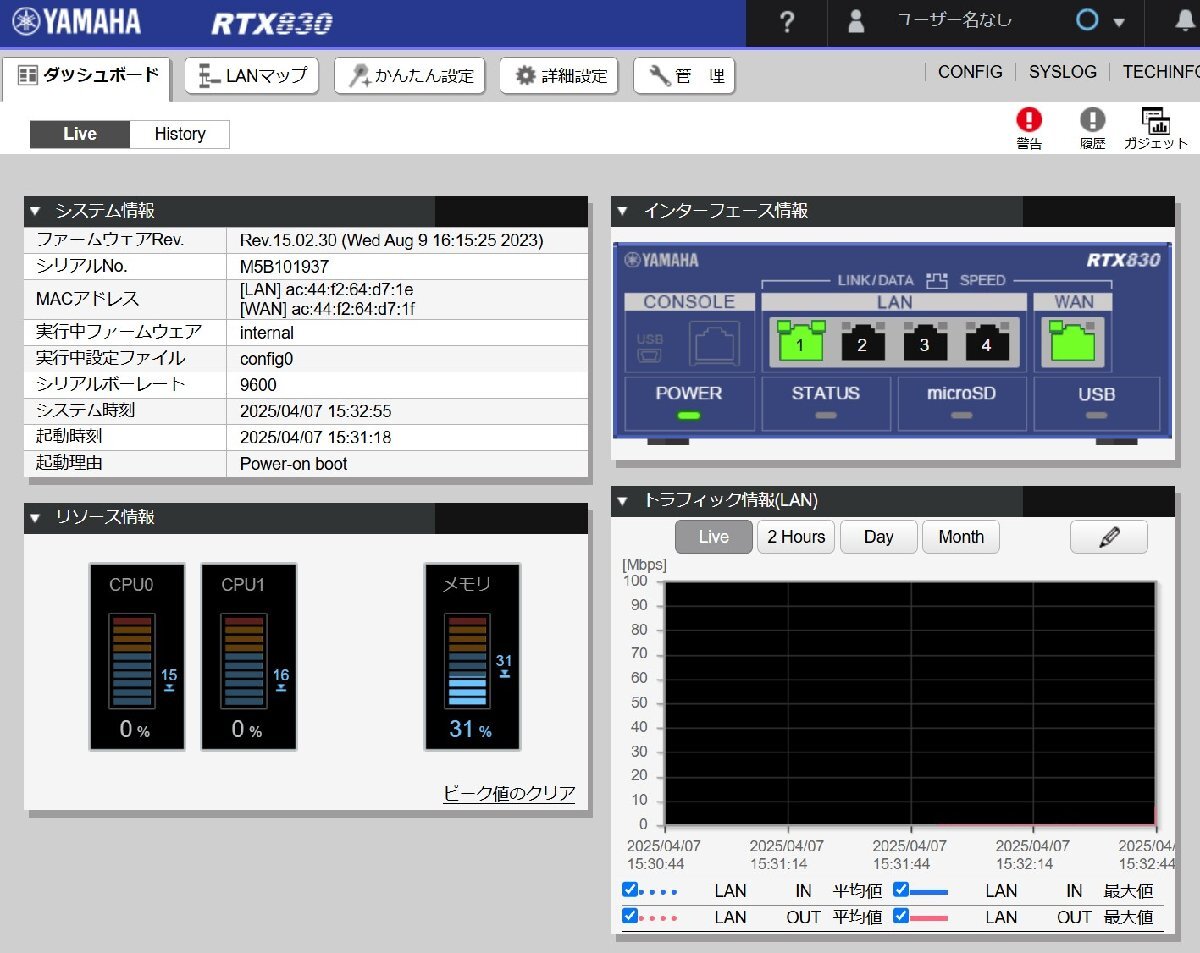Viewport: 1200px width, 953px height.
Task: Click the Power-on boot value
Action: [294, 463]
